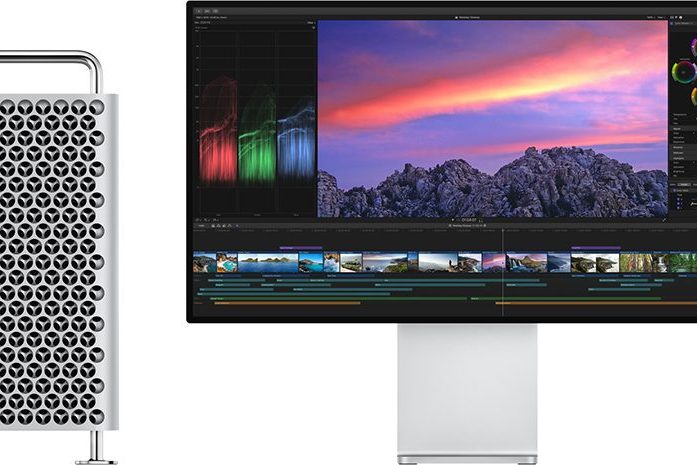This screenshot has width=697, height=465.
Task: Open the scopes View dropdown
Action: pos(308,22)
